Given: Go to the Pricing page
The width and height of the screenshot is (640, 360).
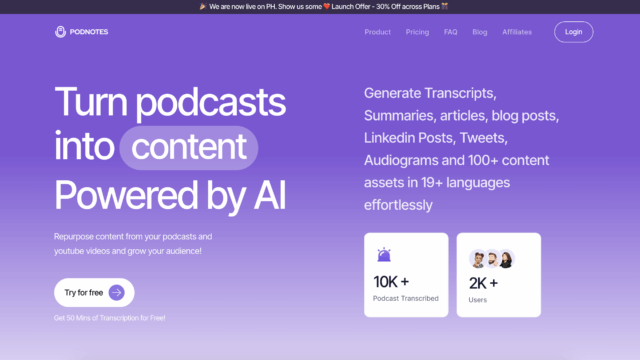Looking at the screenshot, I should pyautogui.click(x=417, y=32).
